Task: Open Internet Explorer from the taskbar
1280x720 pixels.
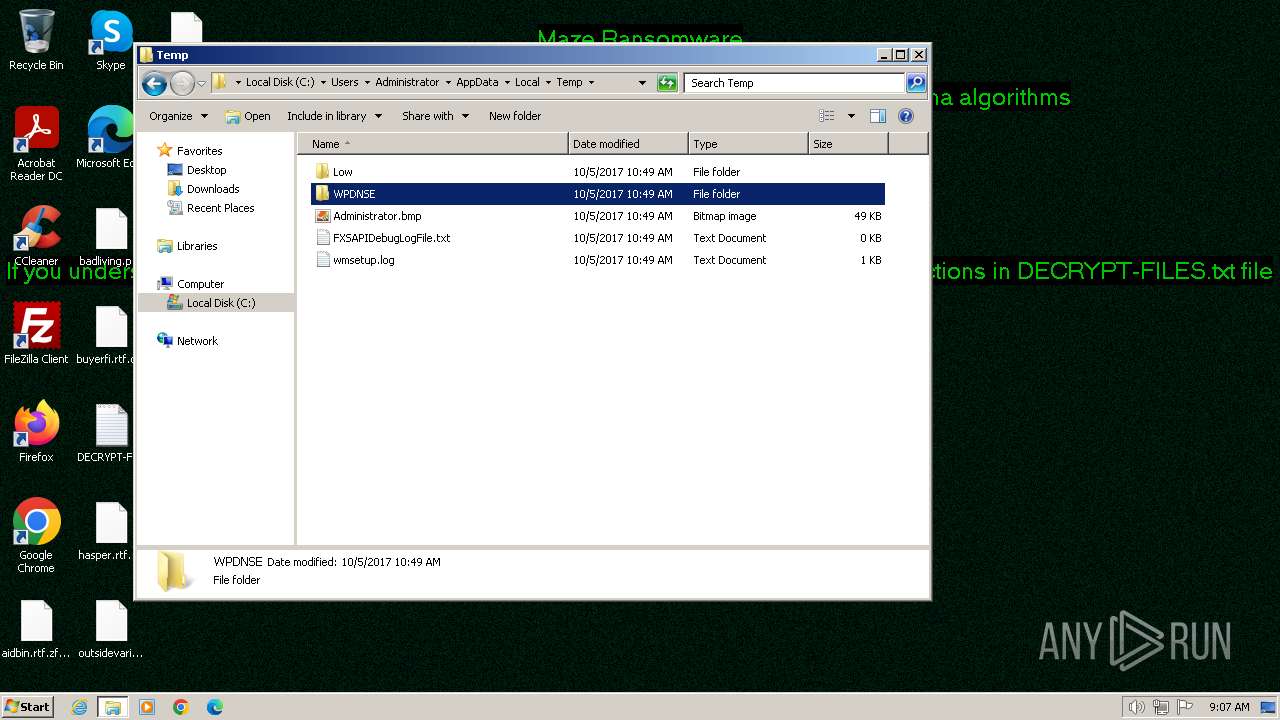Action: (80, 707)
